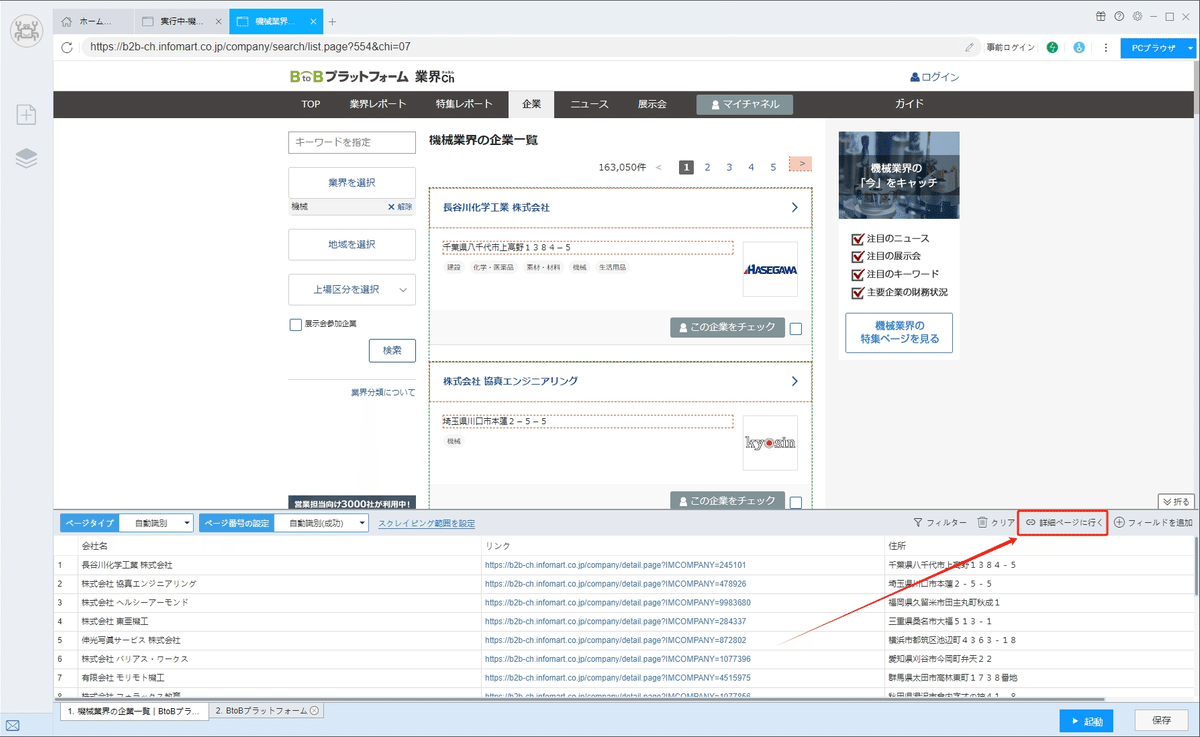Remove 機械 filter with 解除 x
Viewport: 1200px width, 737px height.
pos(400,207)
